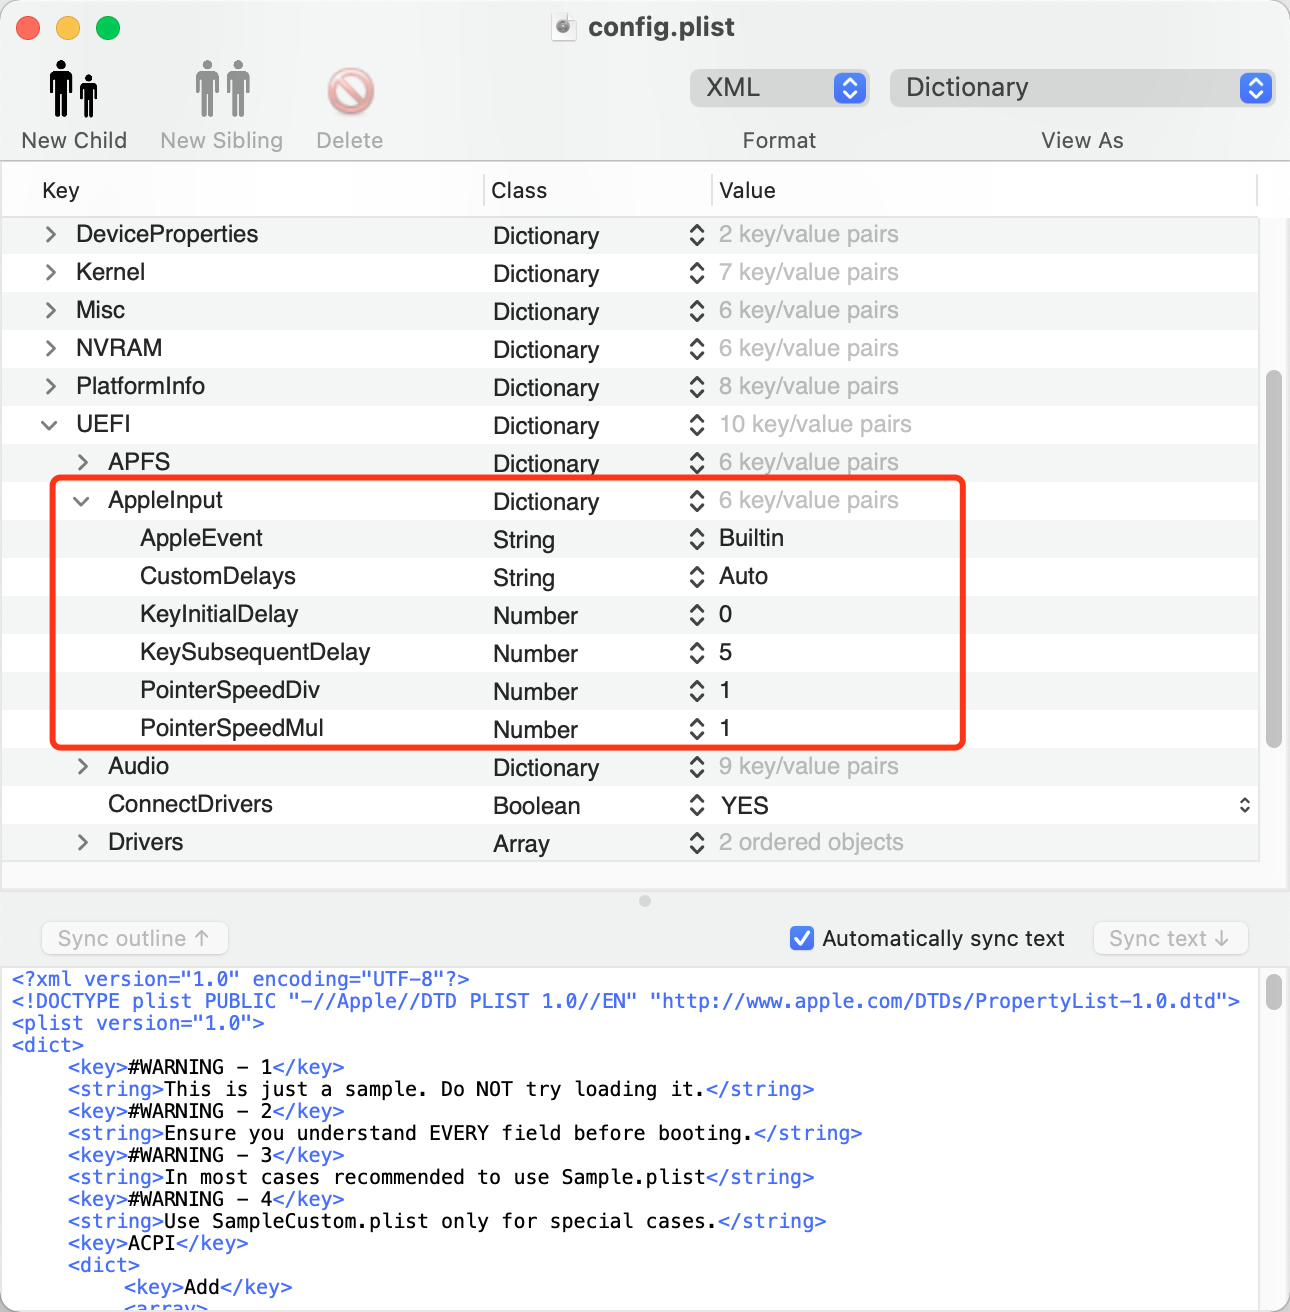Open the class stepper for Drivers array
The width and height of the screenshot is (1290, 1312).
point(697,843)
